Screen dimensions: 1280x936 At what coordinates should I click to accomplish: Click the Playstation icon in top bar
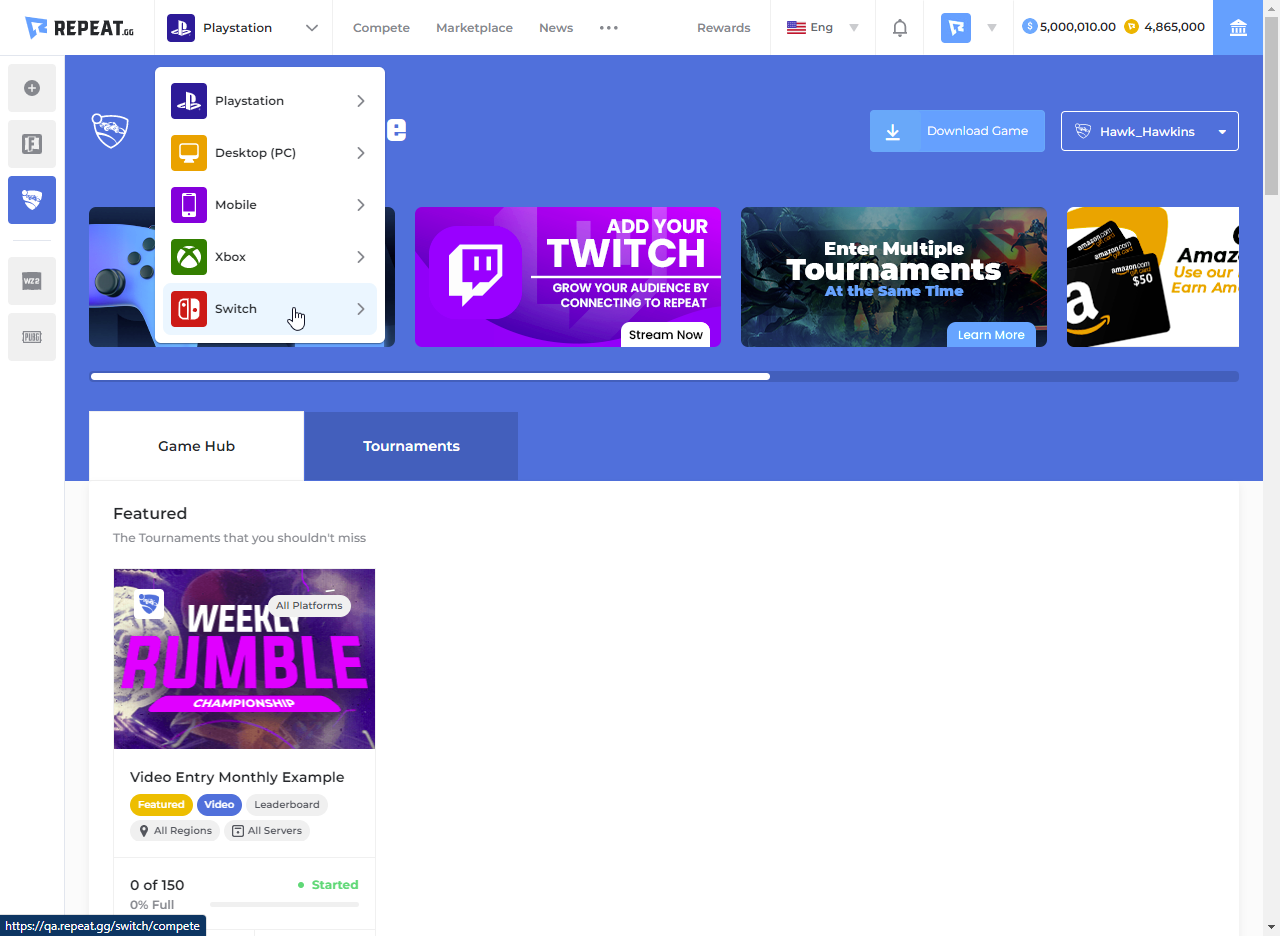[181, 28]
